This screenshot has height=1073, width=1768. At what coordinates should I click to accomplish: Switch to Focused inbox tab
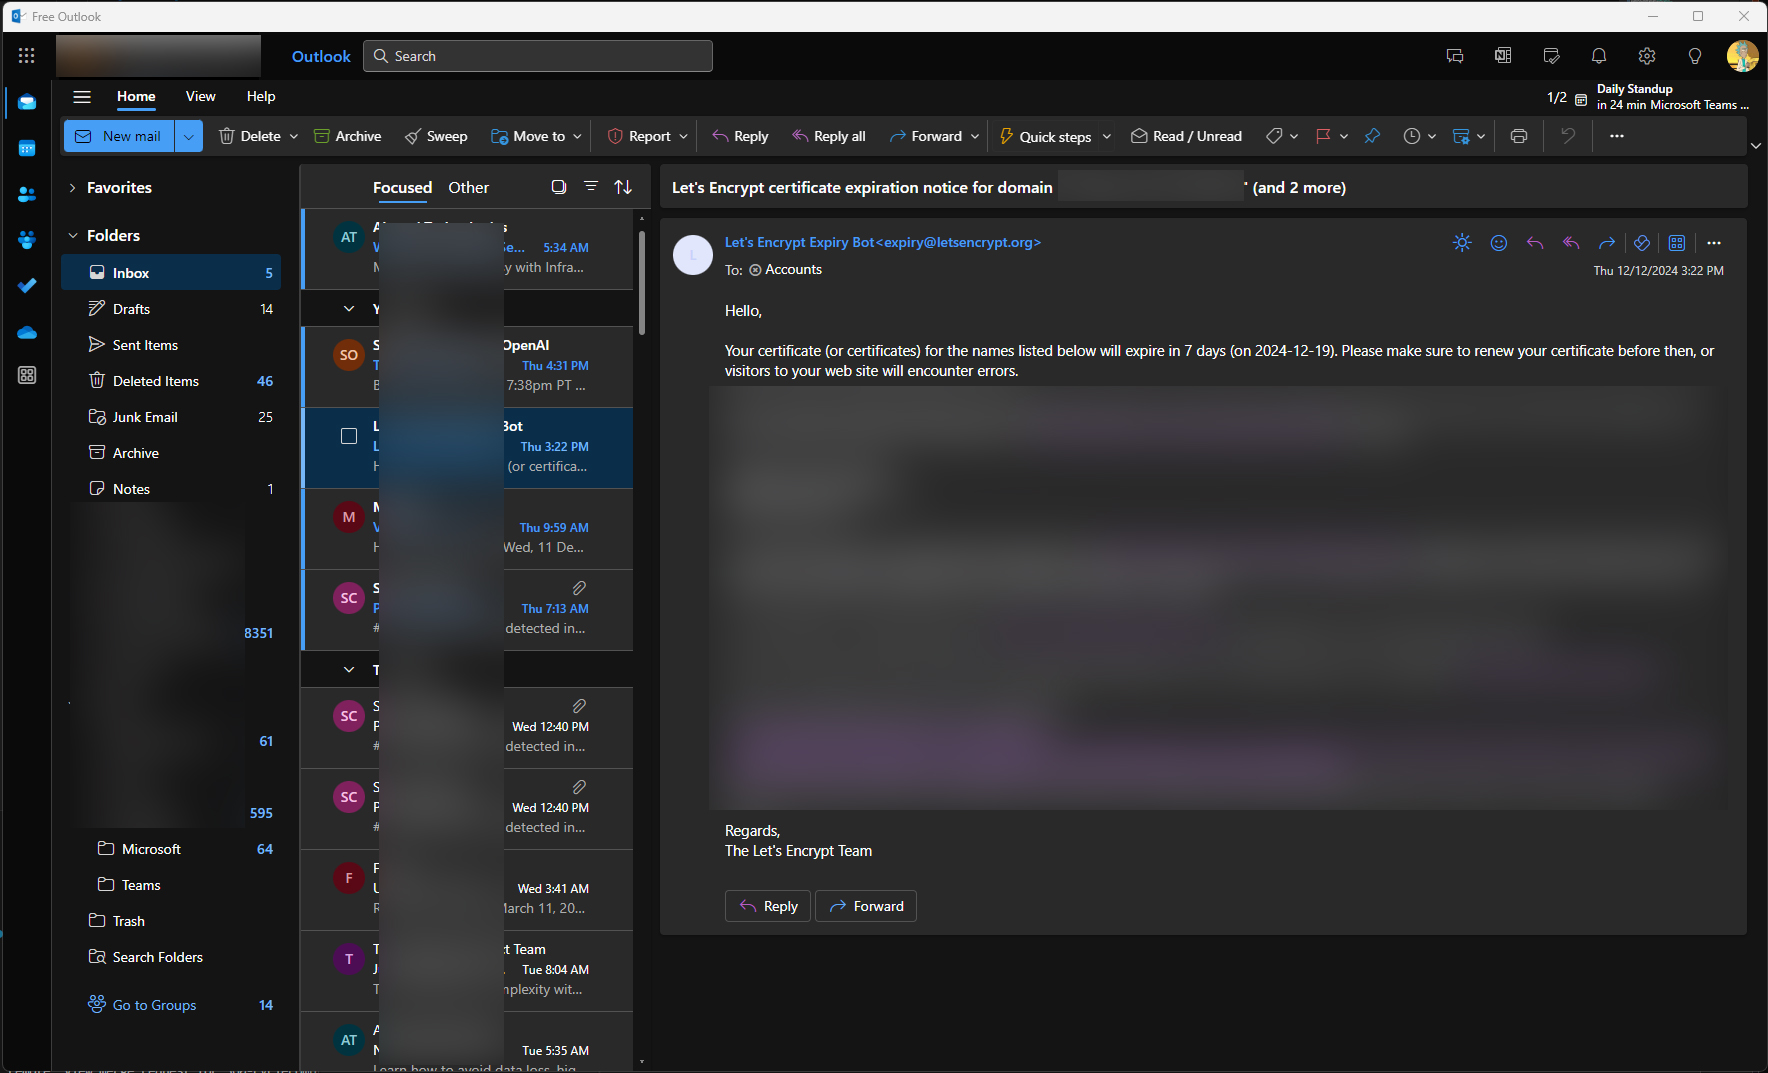pyautogui.click(x=402, y=188)
